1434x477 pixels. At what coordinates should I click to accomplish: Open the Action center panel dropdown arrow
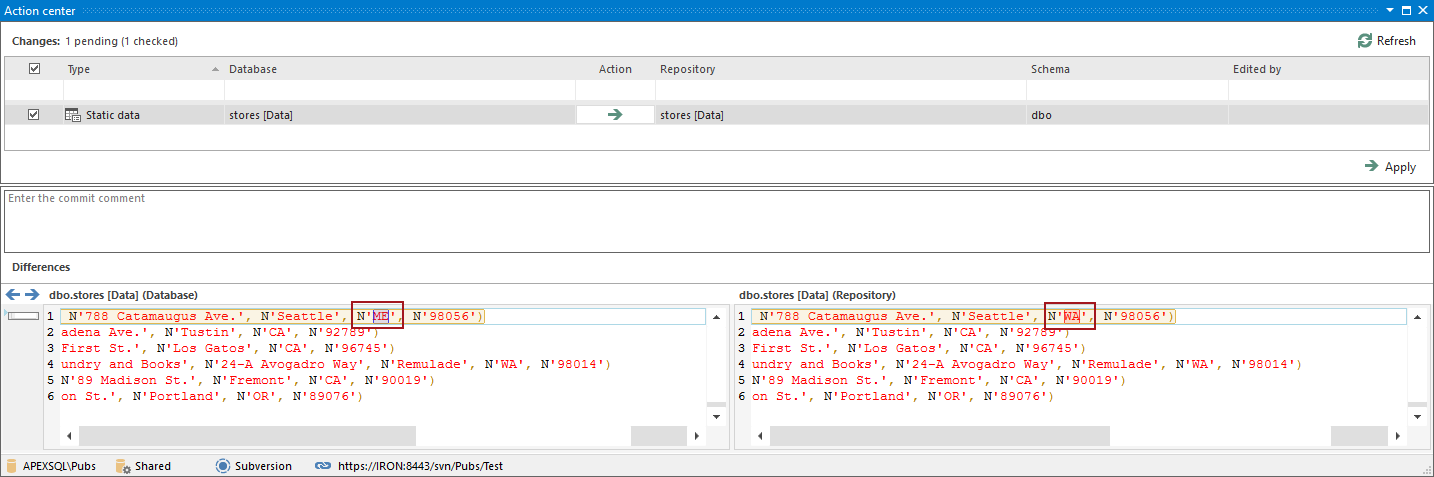click(x=1389, y=10)
